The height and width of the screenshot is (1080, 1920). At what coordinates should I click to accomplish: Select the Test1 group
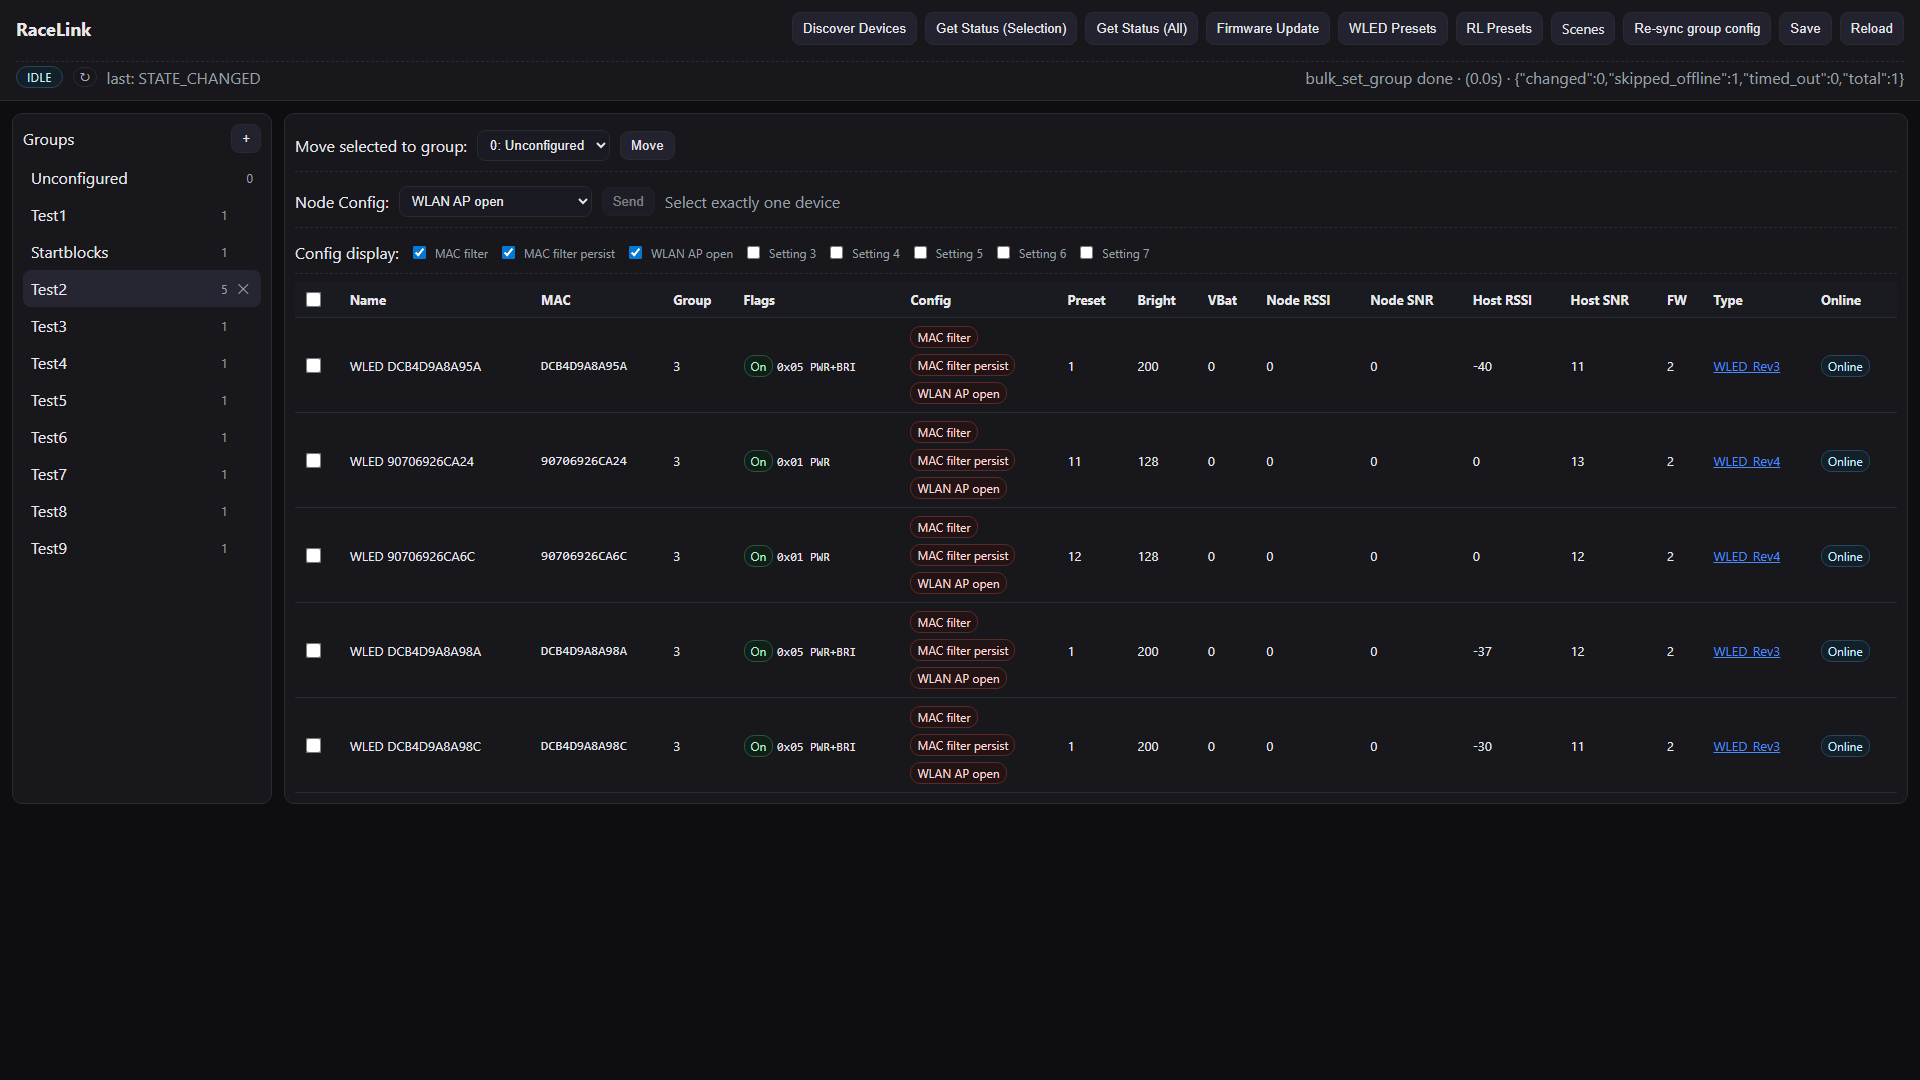point(142,215)
